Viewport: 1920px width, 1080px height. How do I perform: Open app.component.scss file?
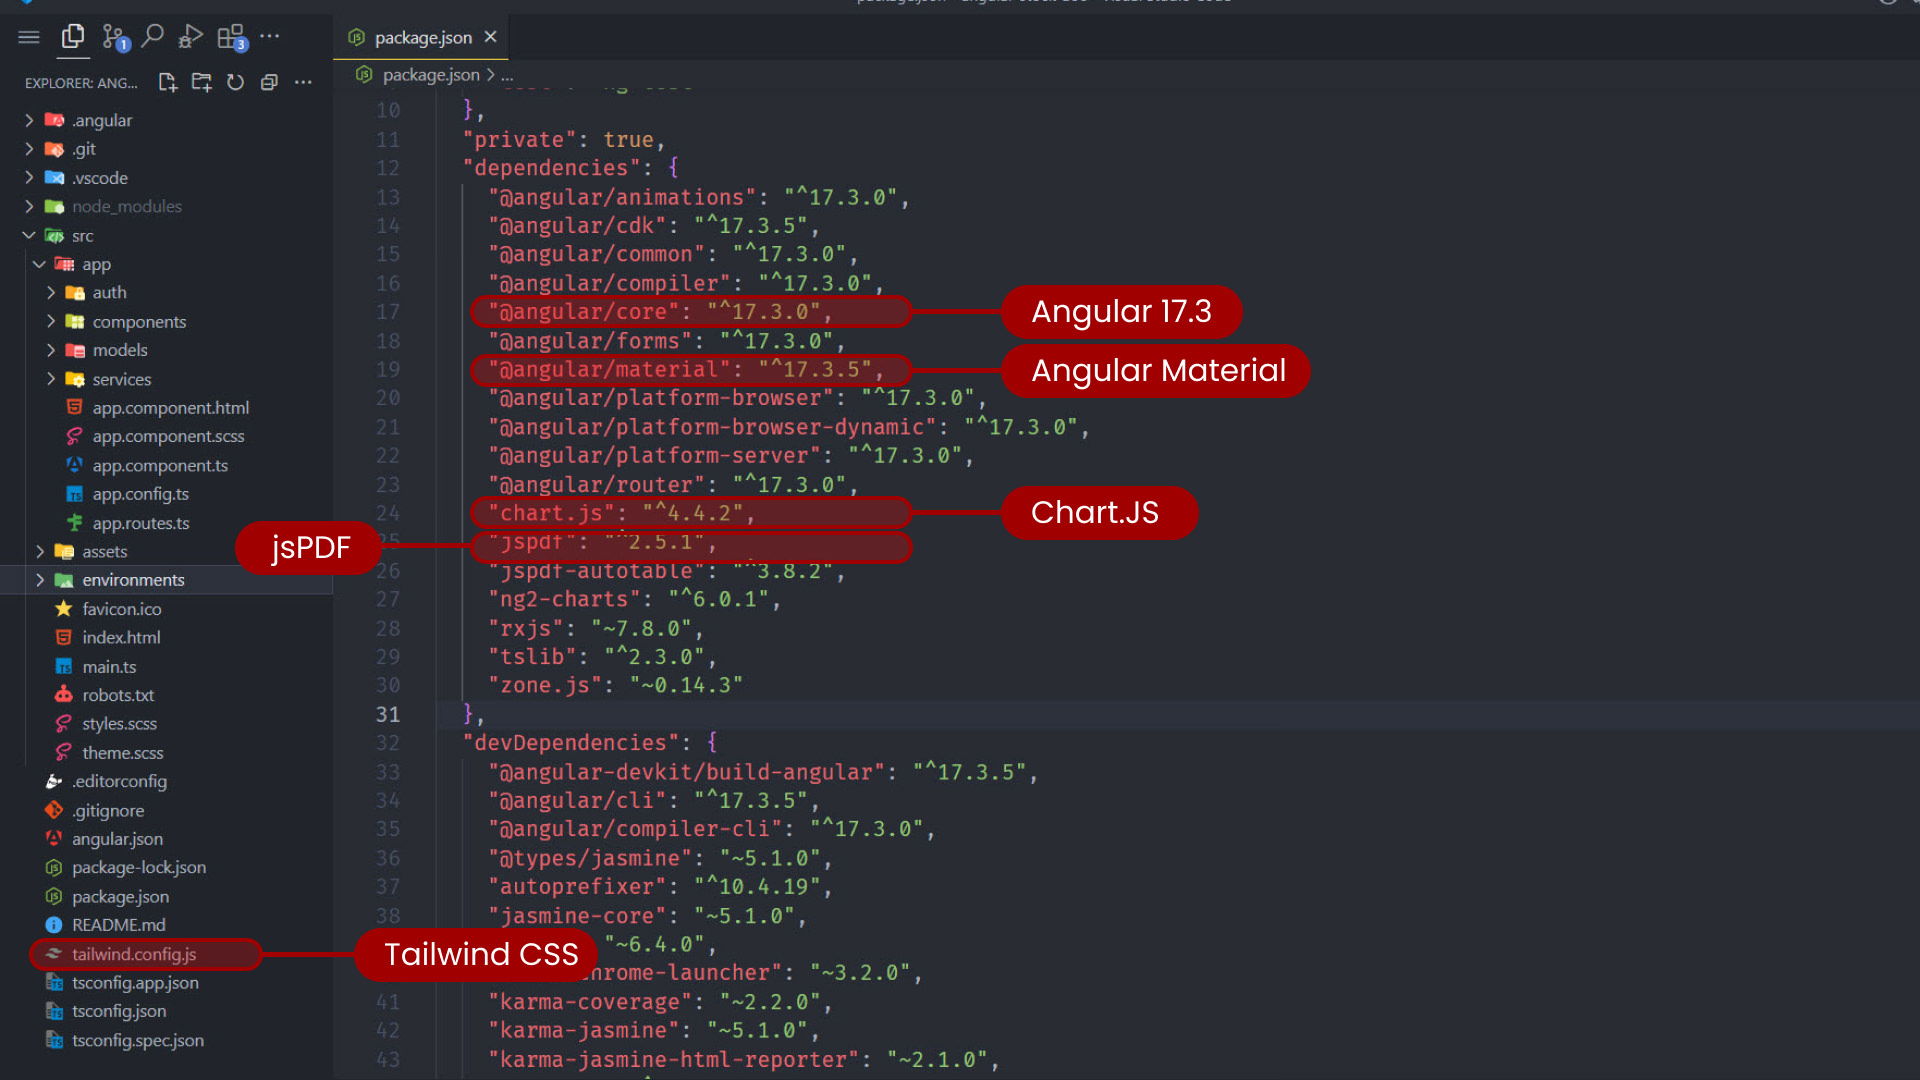pyautogui.click(x=168, y=436)
